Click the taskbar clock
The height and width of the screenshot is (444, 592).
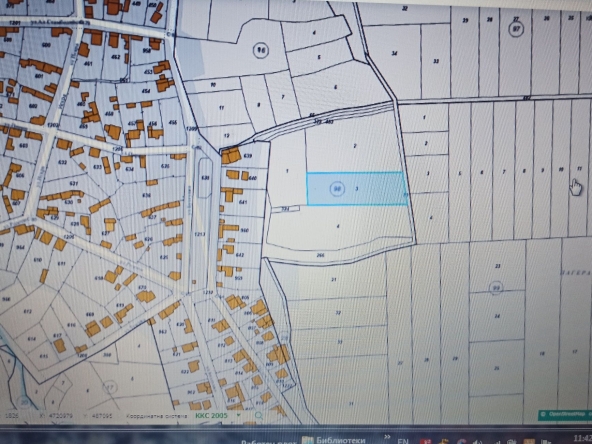click(584, 439)
